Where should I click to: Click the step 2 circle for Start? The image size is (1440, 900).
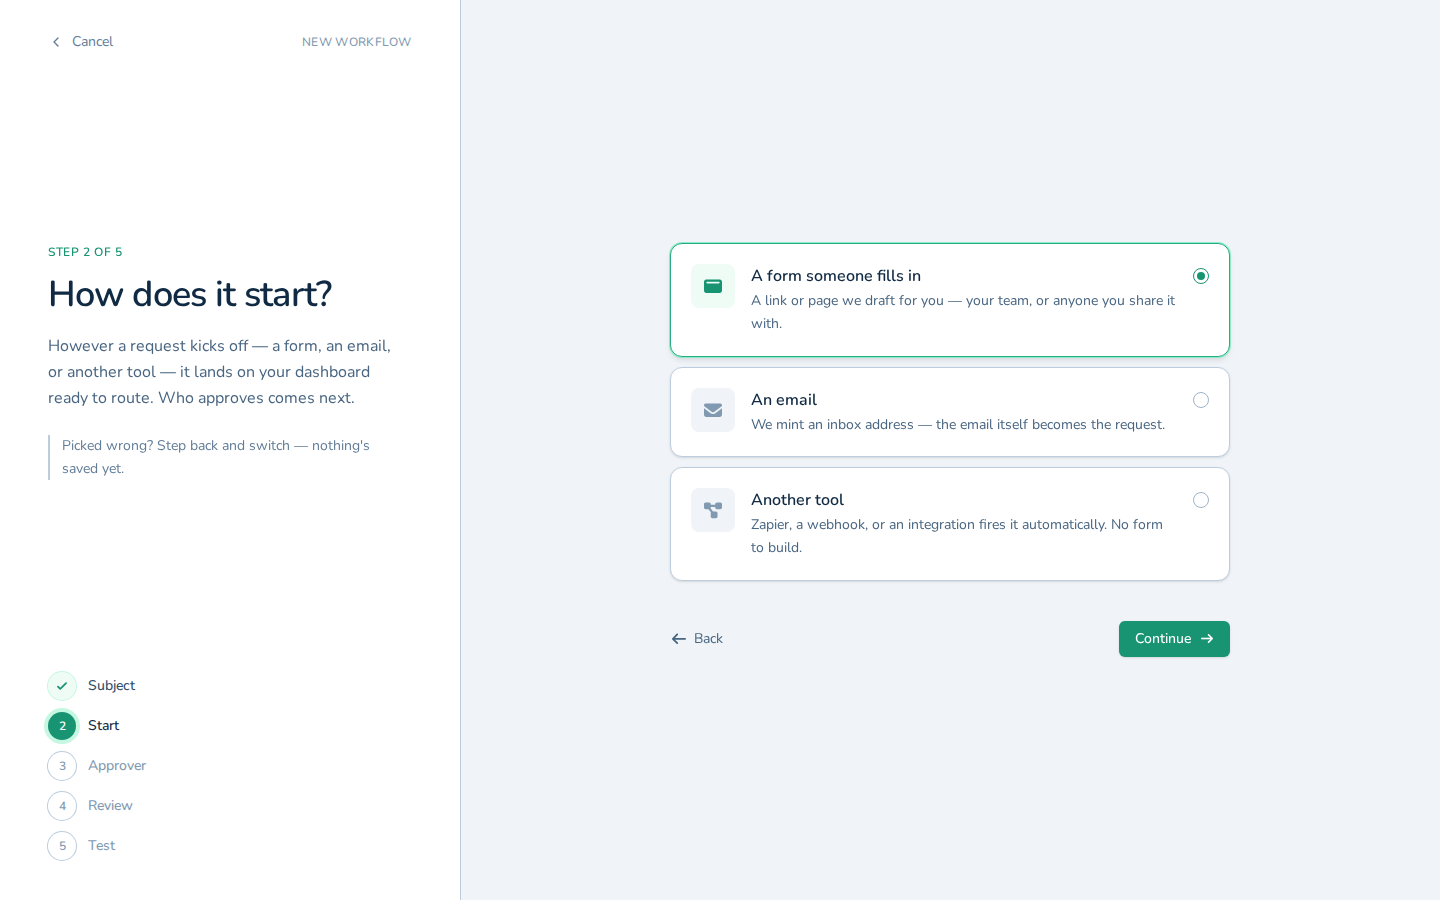pyautogui.click(x=62, y=726)
